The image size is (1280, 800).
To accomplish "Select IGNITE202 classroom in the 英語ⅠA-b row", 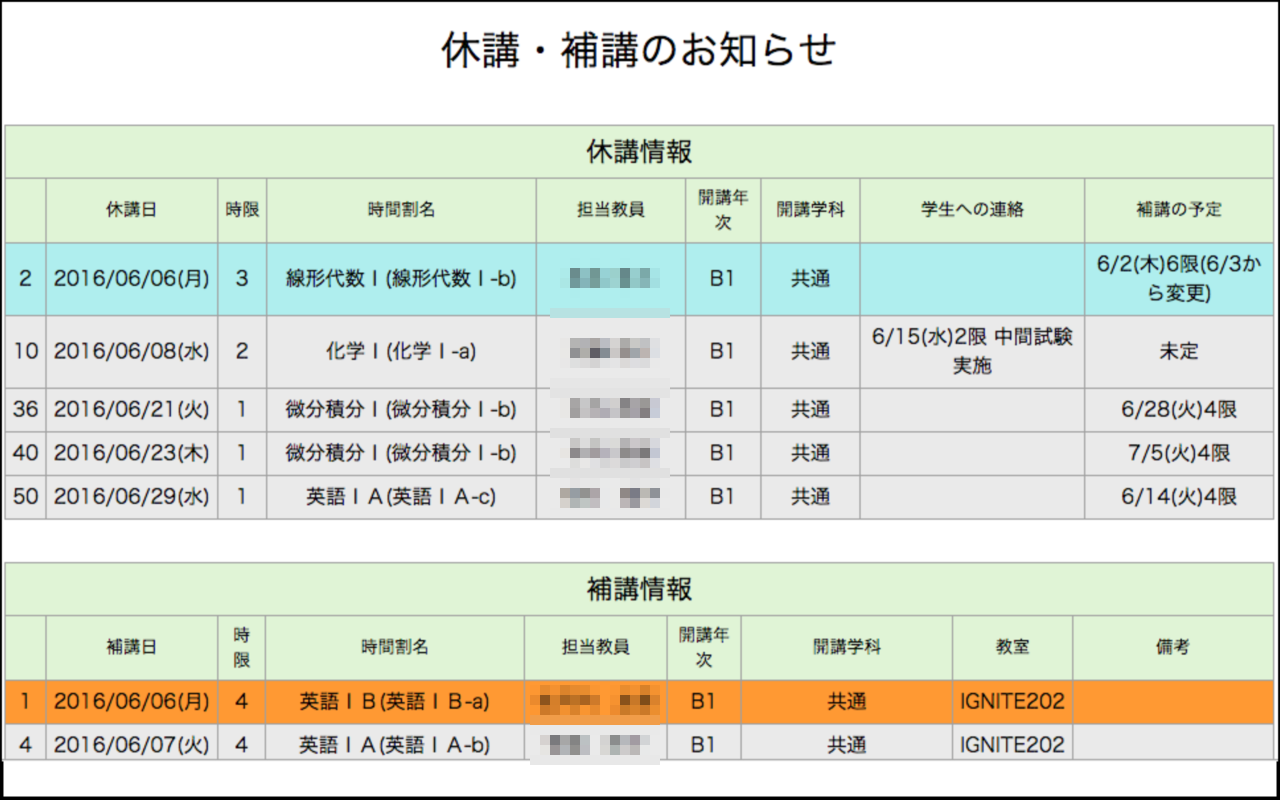I will (1012, 745).
